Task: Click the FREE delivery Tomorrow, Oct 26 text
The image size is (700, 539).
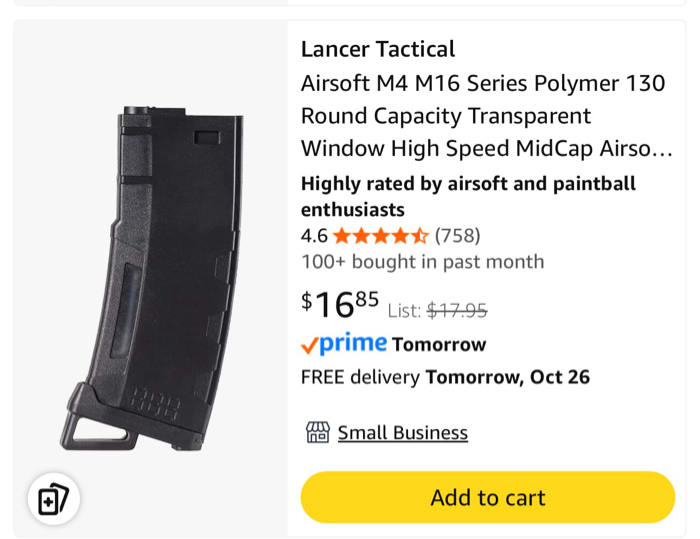Action: click(445, 377)
